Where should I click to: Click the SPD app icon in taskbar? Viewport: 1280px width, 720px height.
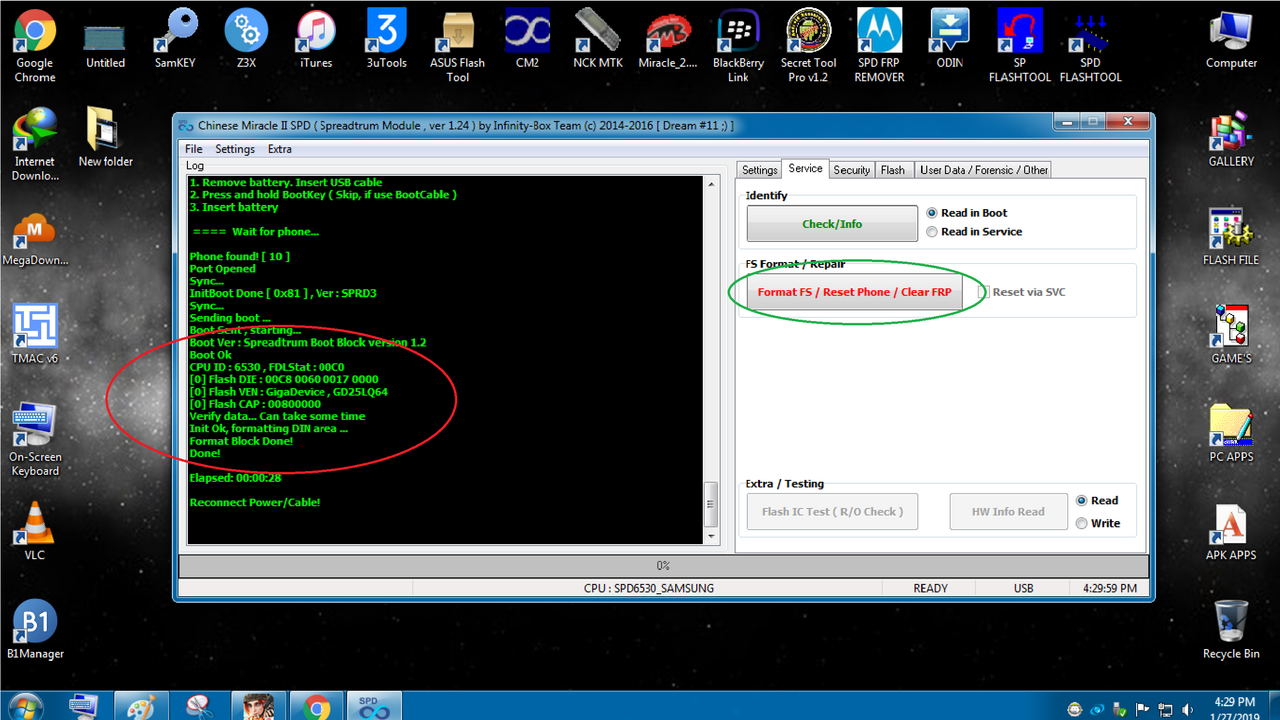(x=374, y=707)
